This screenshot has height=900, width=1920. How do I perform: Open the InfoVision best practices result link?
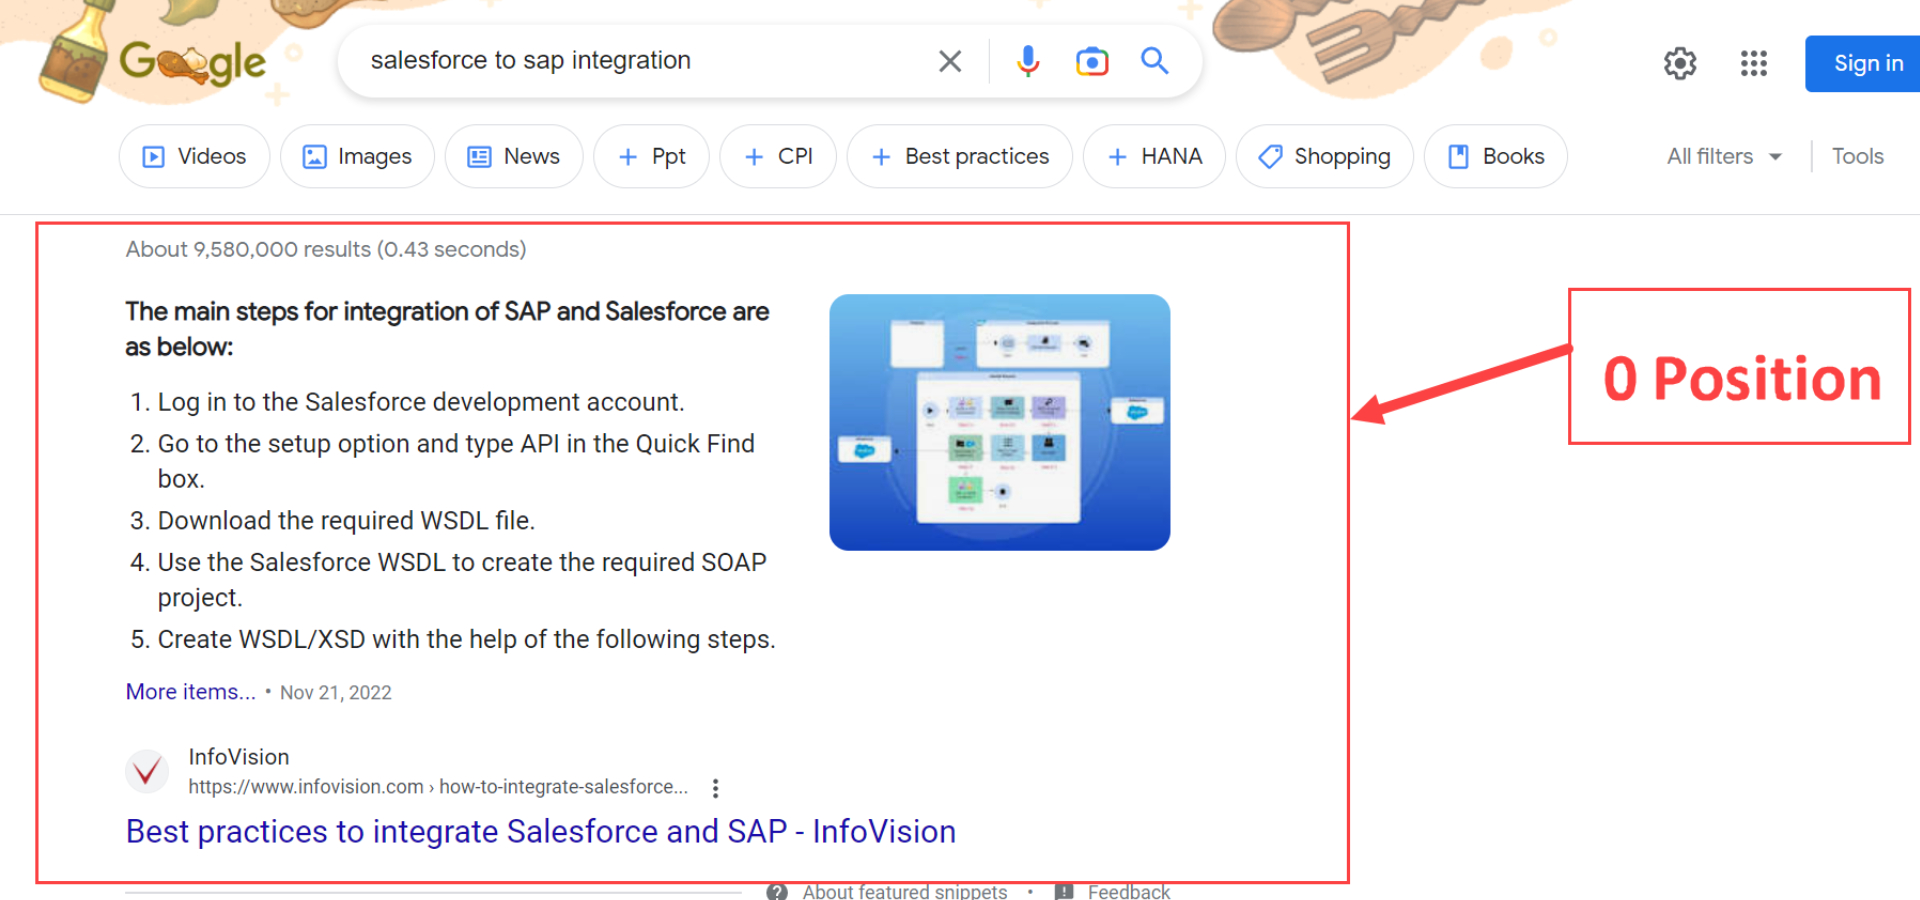click(x=540, y=831)
